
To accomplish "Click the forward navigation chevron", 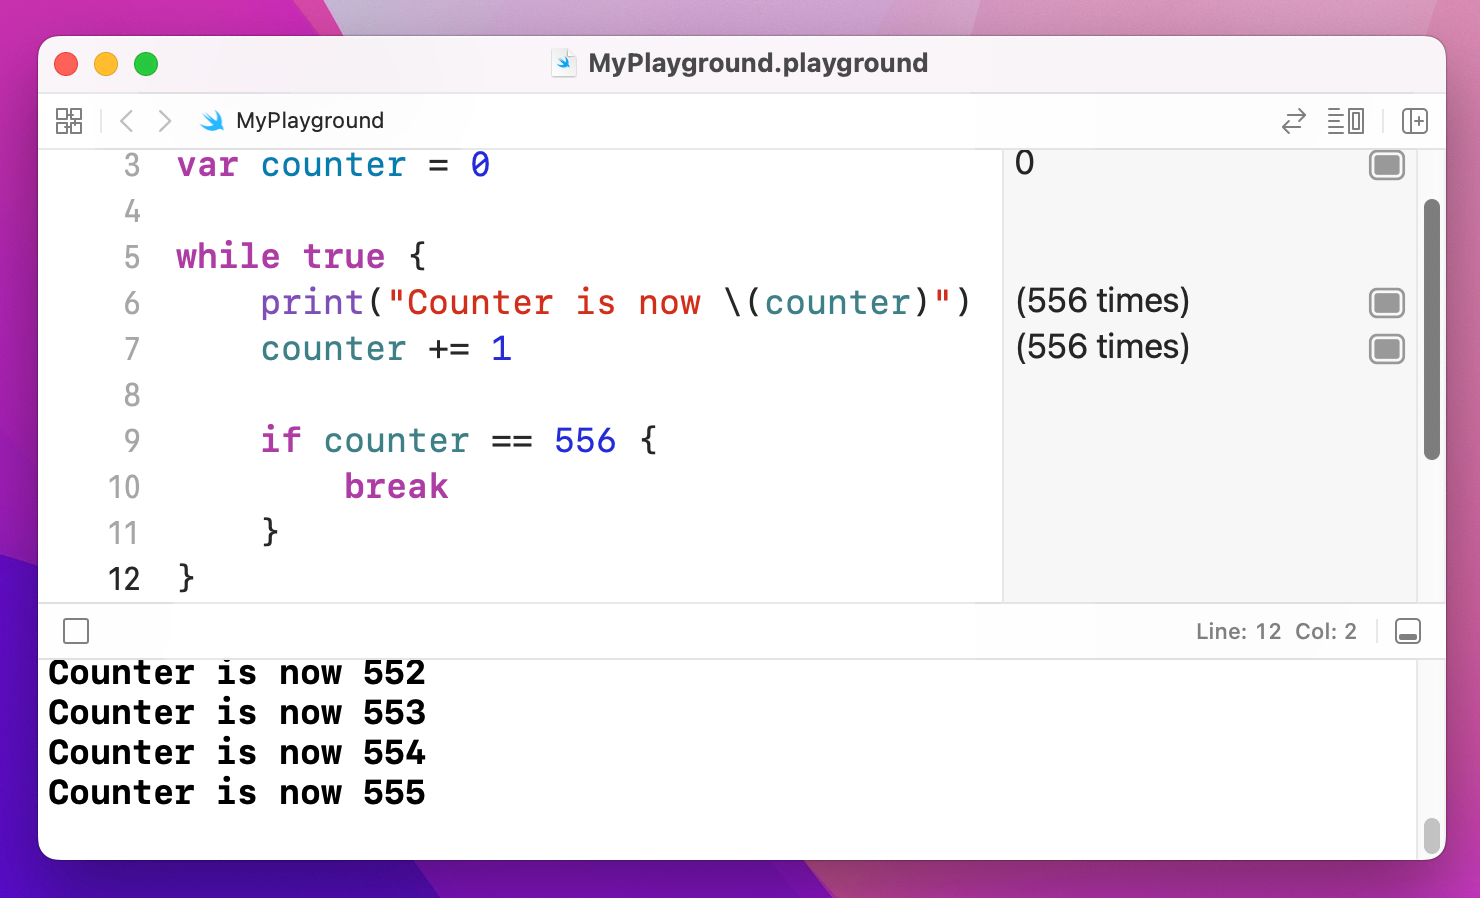I will point(165,120).
